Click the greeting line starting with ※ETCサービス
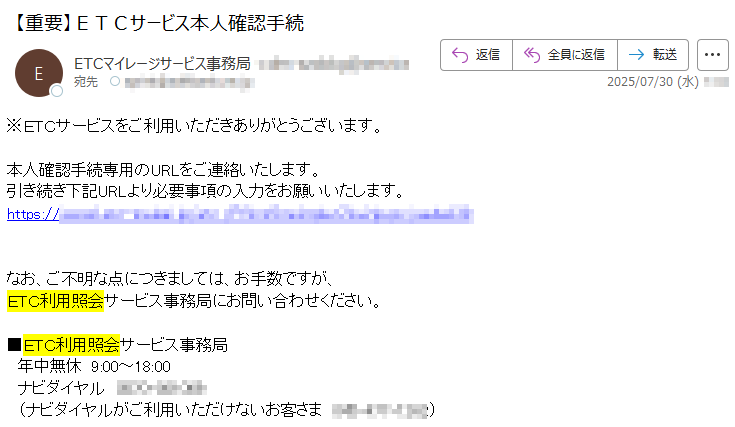The width and height of the screenshot is (735, 427). (195, 126)
